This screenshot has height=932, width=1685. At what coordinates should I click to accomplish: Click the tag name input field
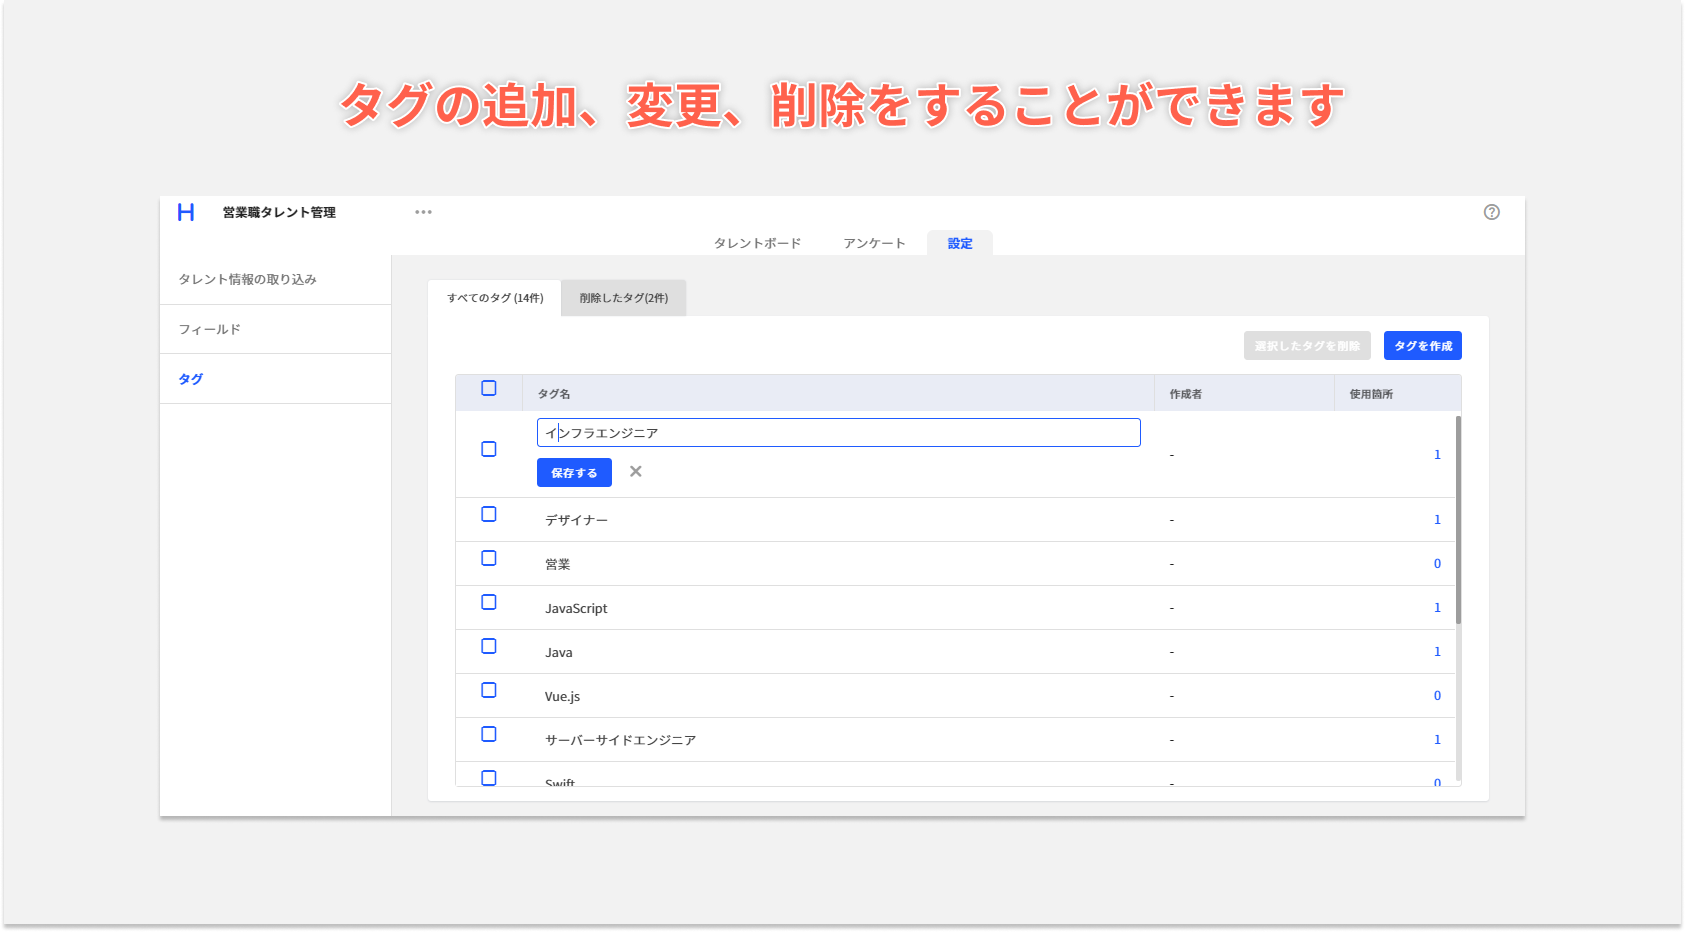click(838, 433)
